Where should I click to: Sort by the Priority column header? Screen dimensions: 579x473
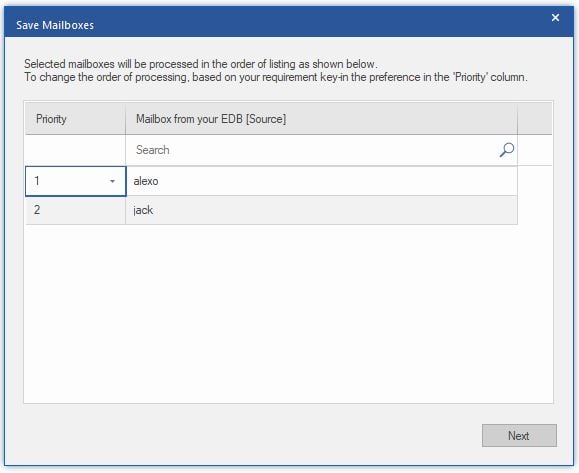click(76, 119)
